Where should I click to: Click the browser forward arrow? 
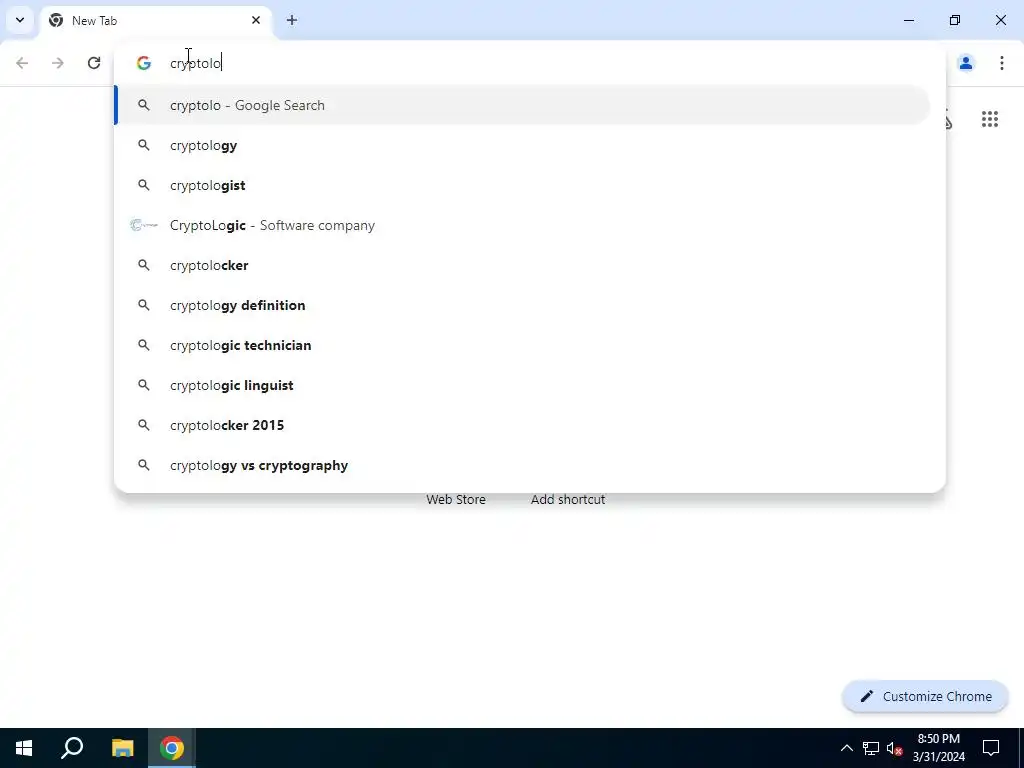(x=58, y=63)
